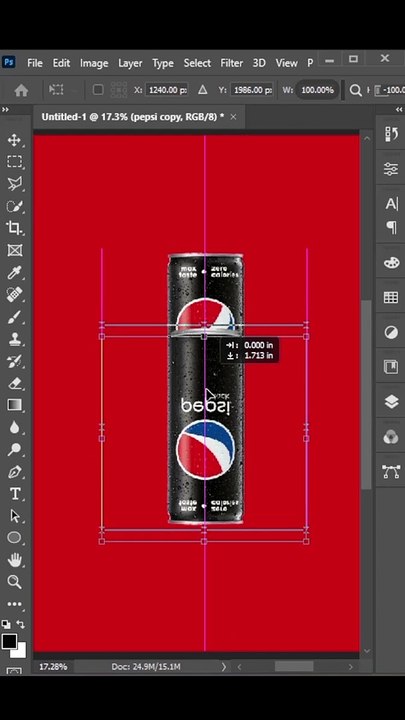Open the Select menu
405x720 pixels.
(197, 63)
